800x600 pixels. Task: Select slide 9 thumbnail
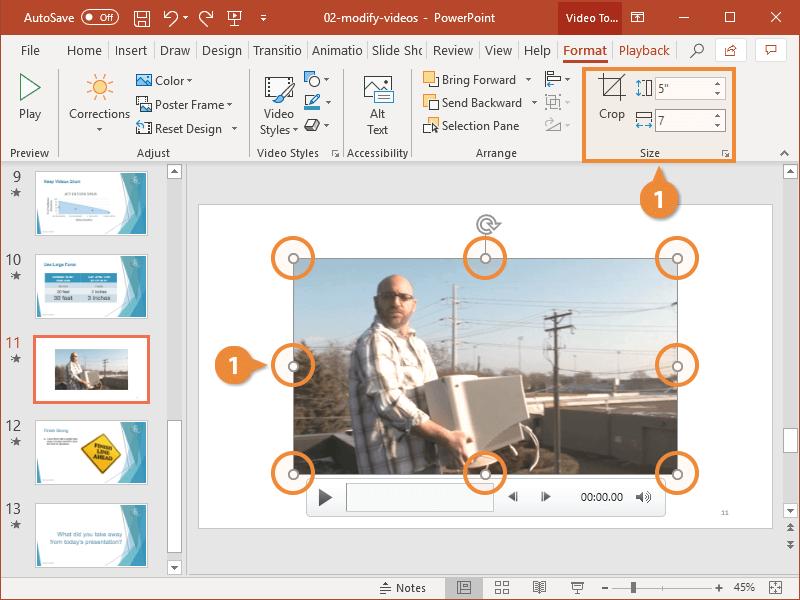[x=91, y=203]
